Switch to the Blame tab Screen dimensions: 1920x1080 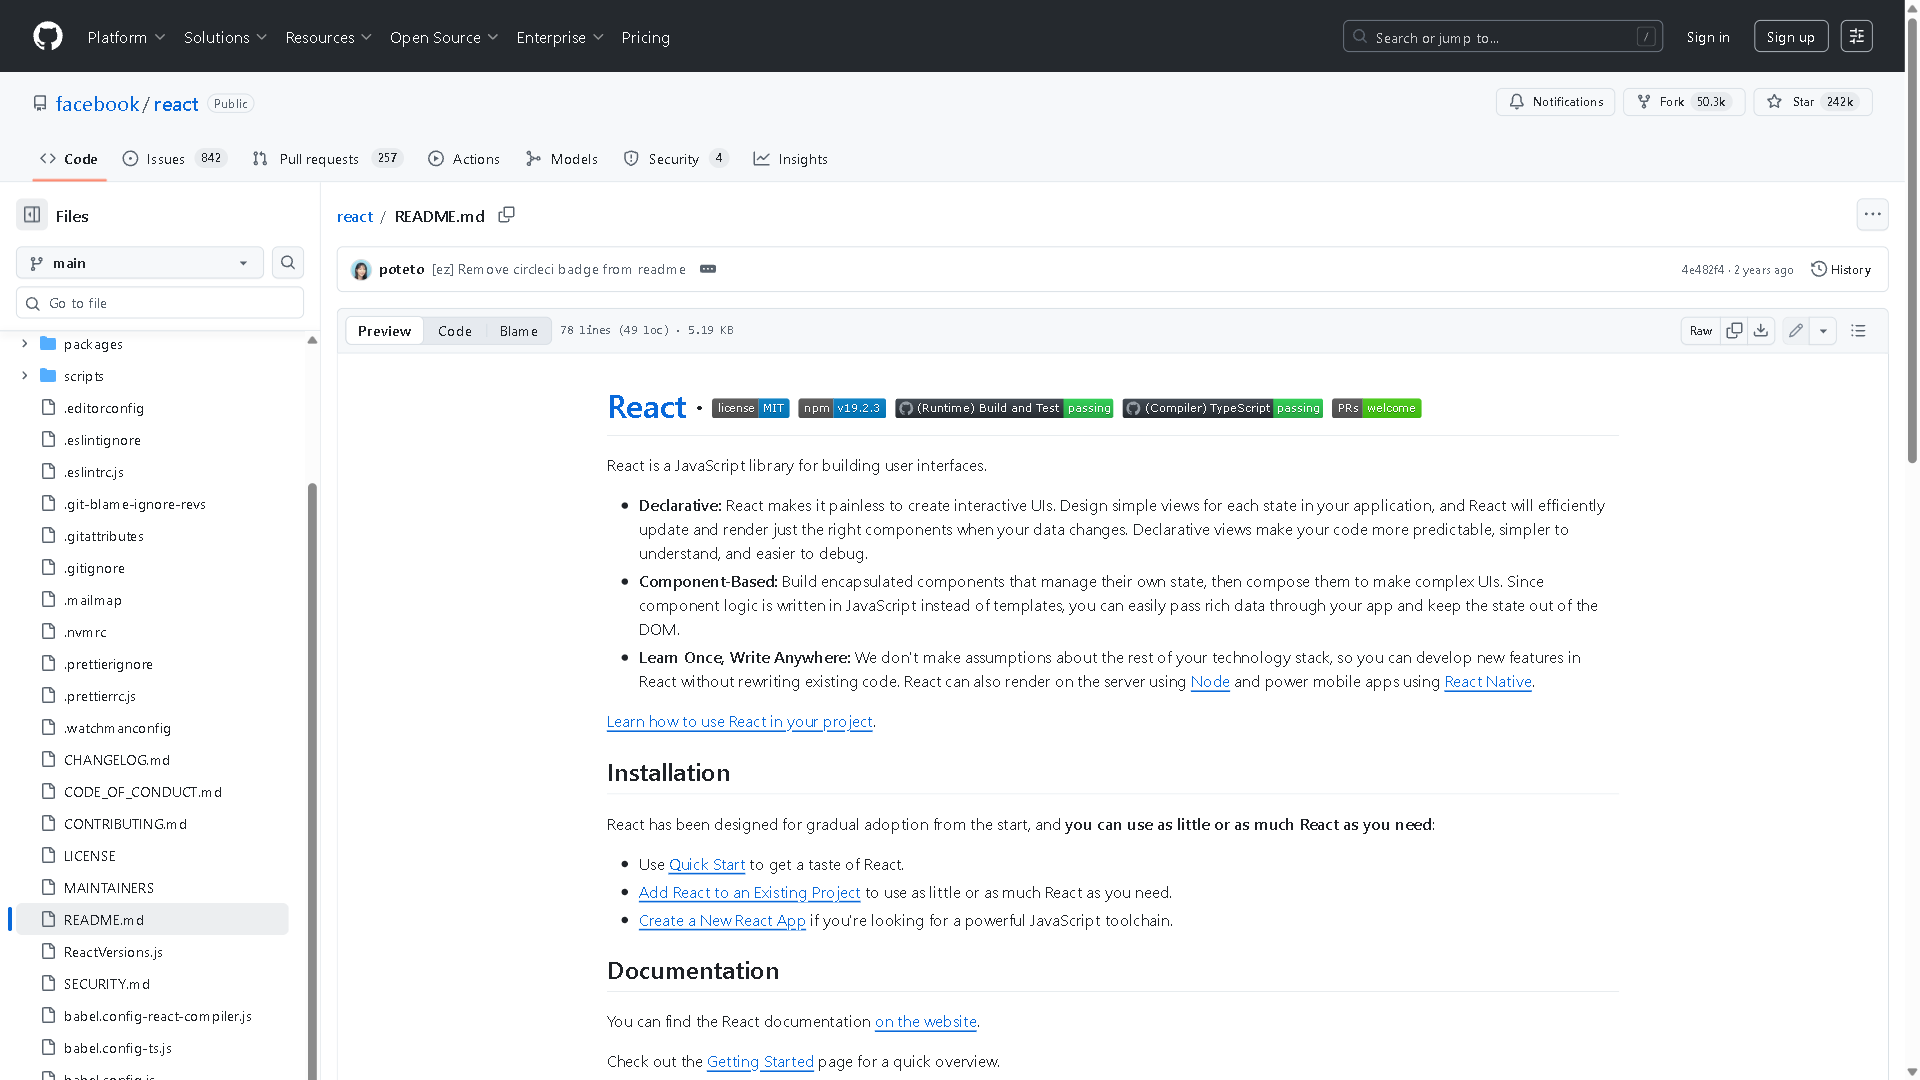point(517,330)
